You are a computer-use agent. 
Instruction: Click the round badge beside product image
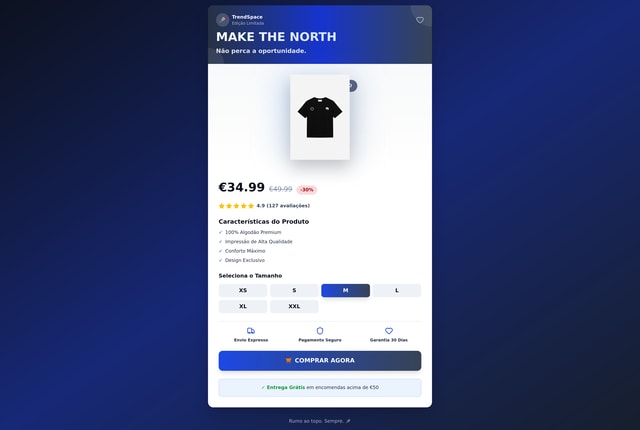pos(352,86)
